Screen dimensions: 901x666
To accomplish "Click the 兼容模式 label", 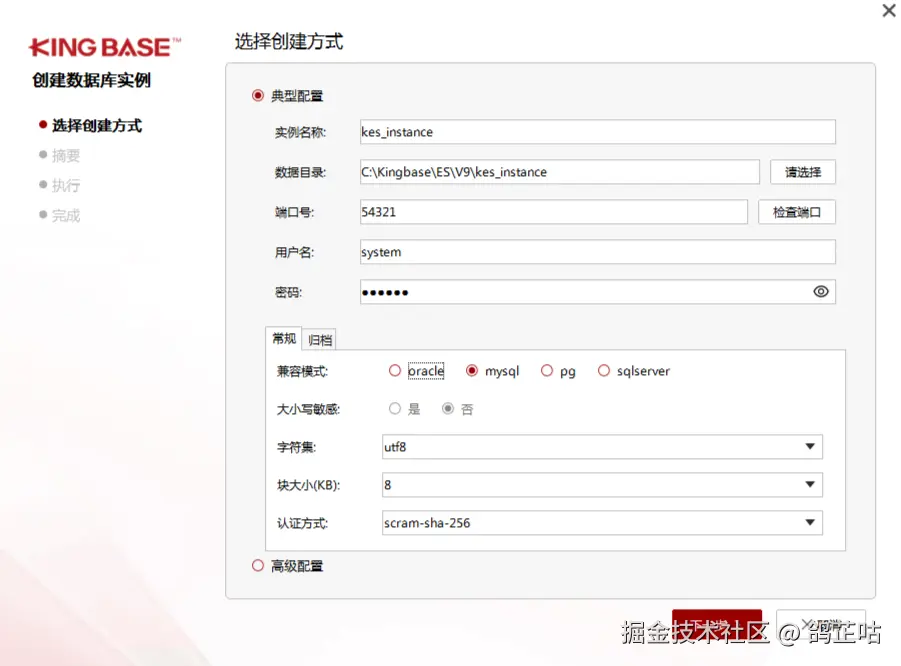I will coord(302,371).
